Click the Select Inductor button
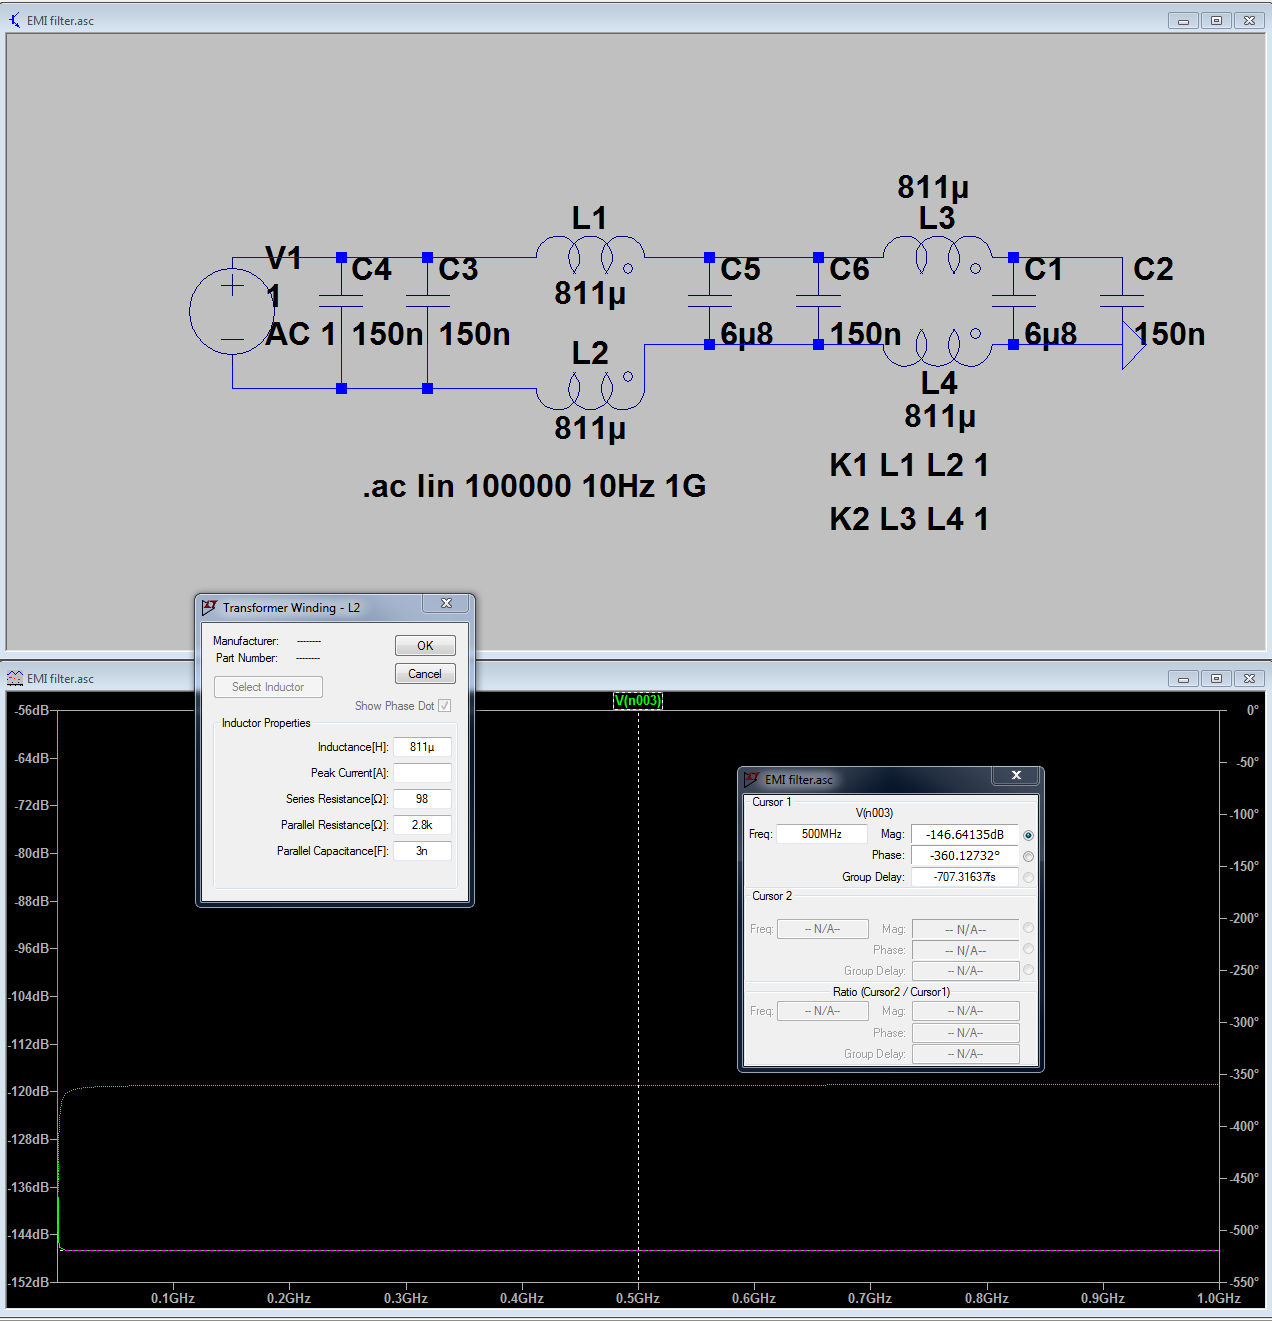This screenshot has height=1322, width=1272. click(268, 687)
